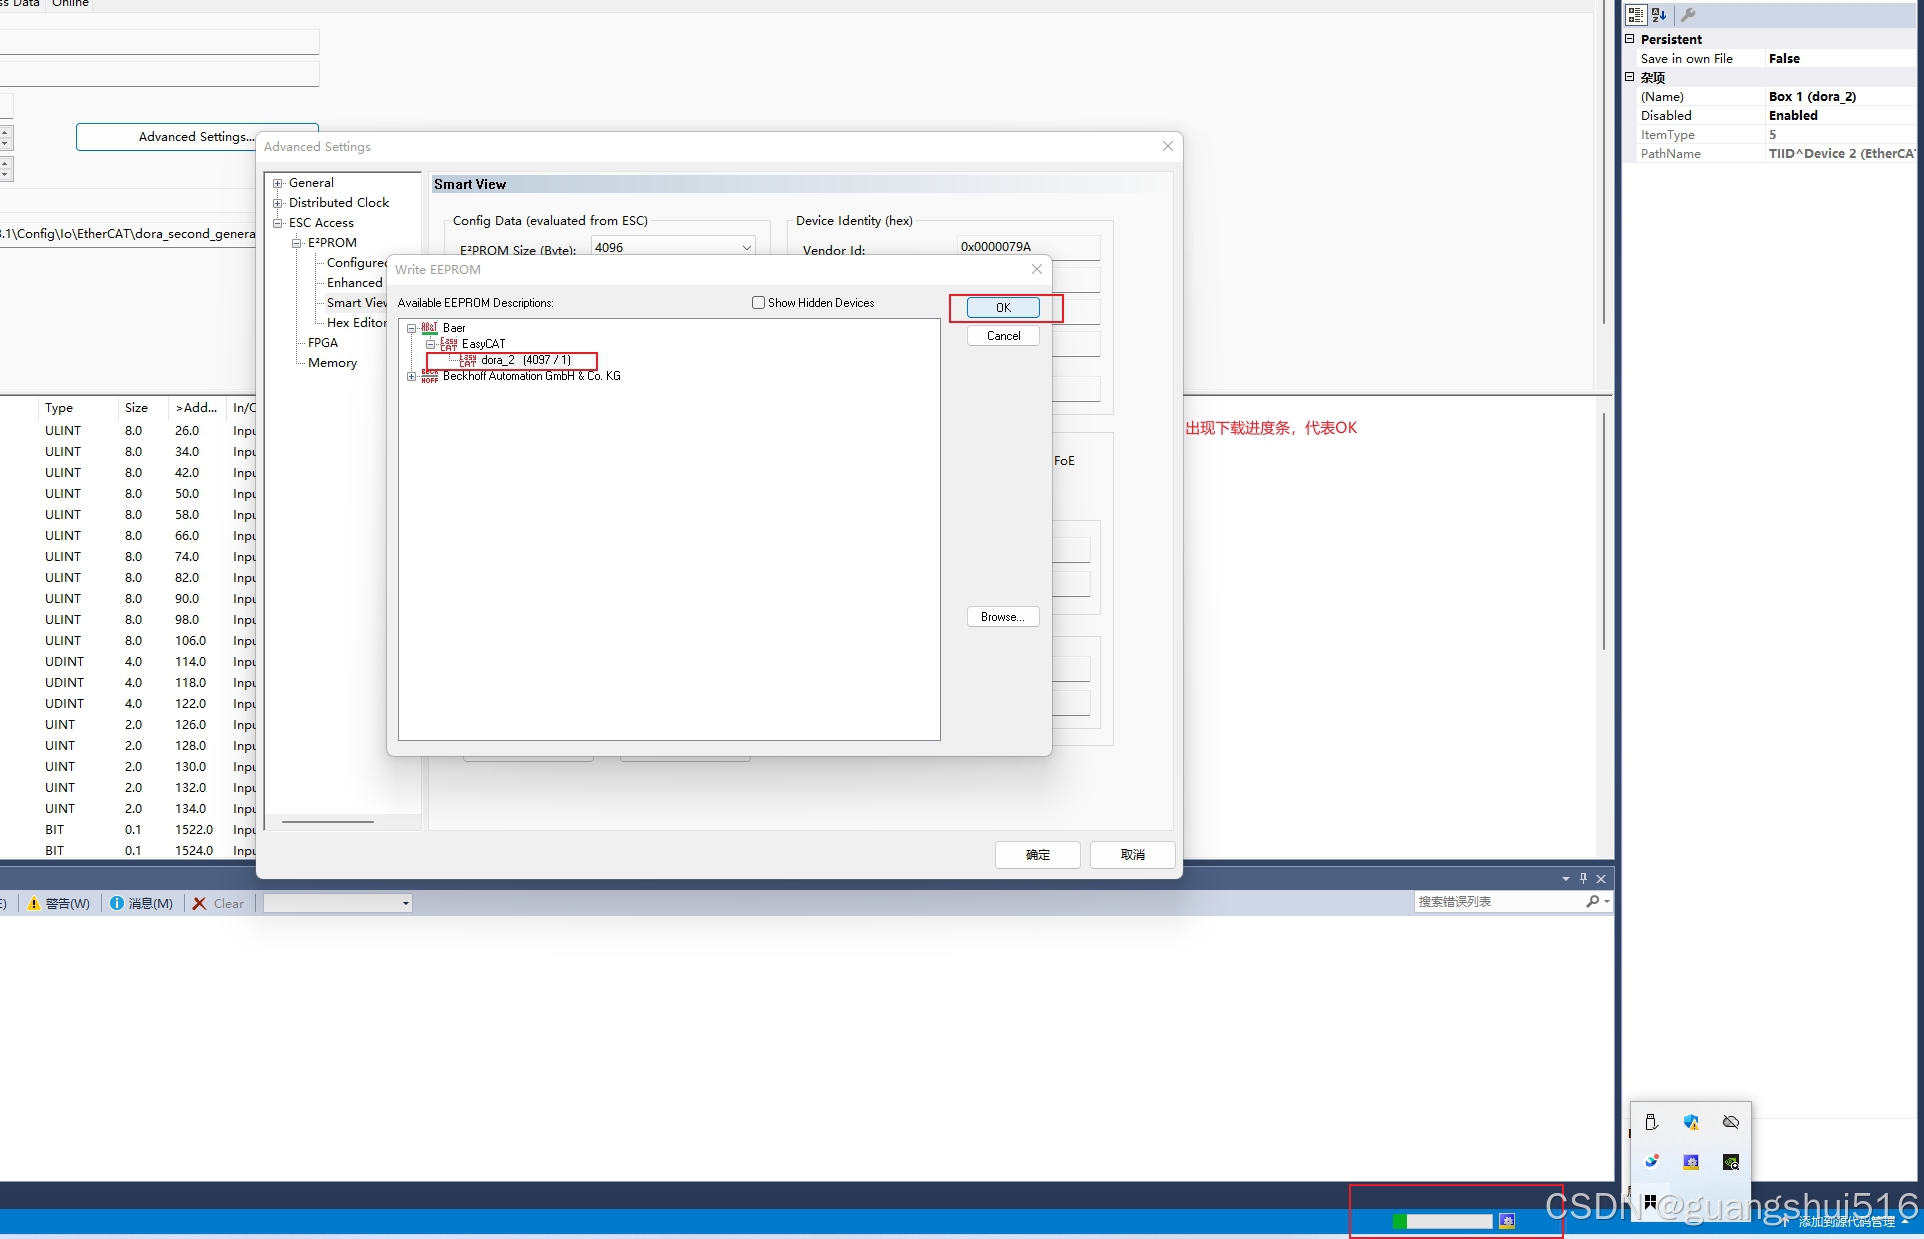Screen dimensions: 1924x1239
Task: Select Memory in the Advanced Settings tree
Action: (332, 363)
